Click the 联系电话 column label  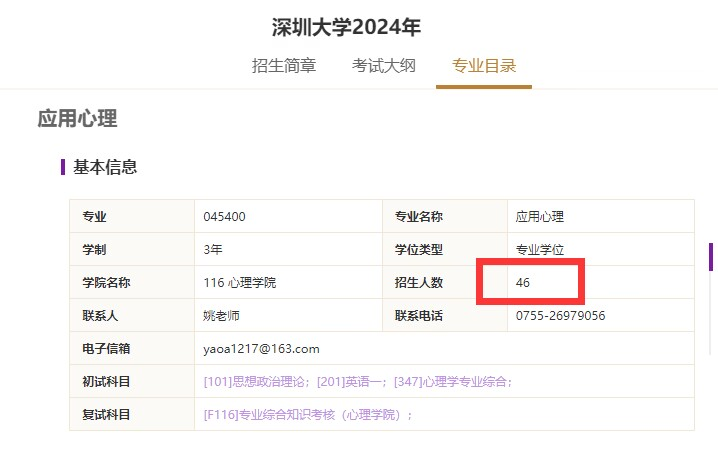pyautogui.click(x=419, y=315)
